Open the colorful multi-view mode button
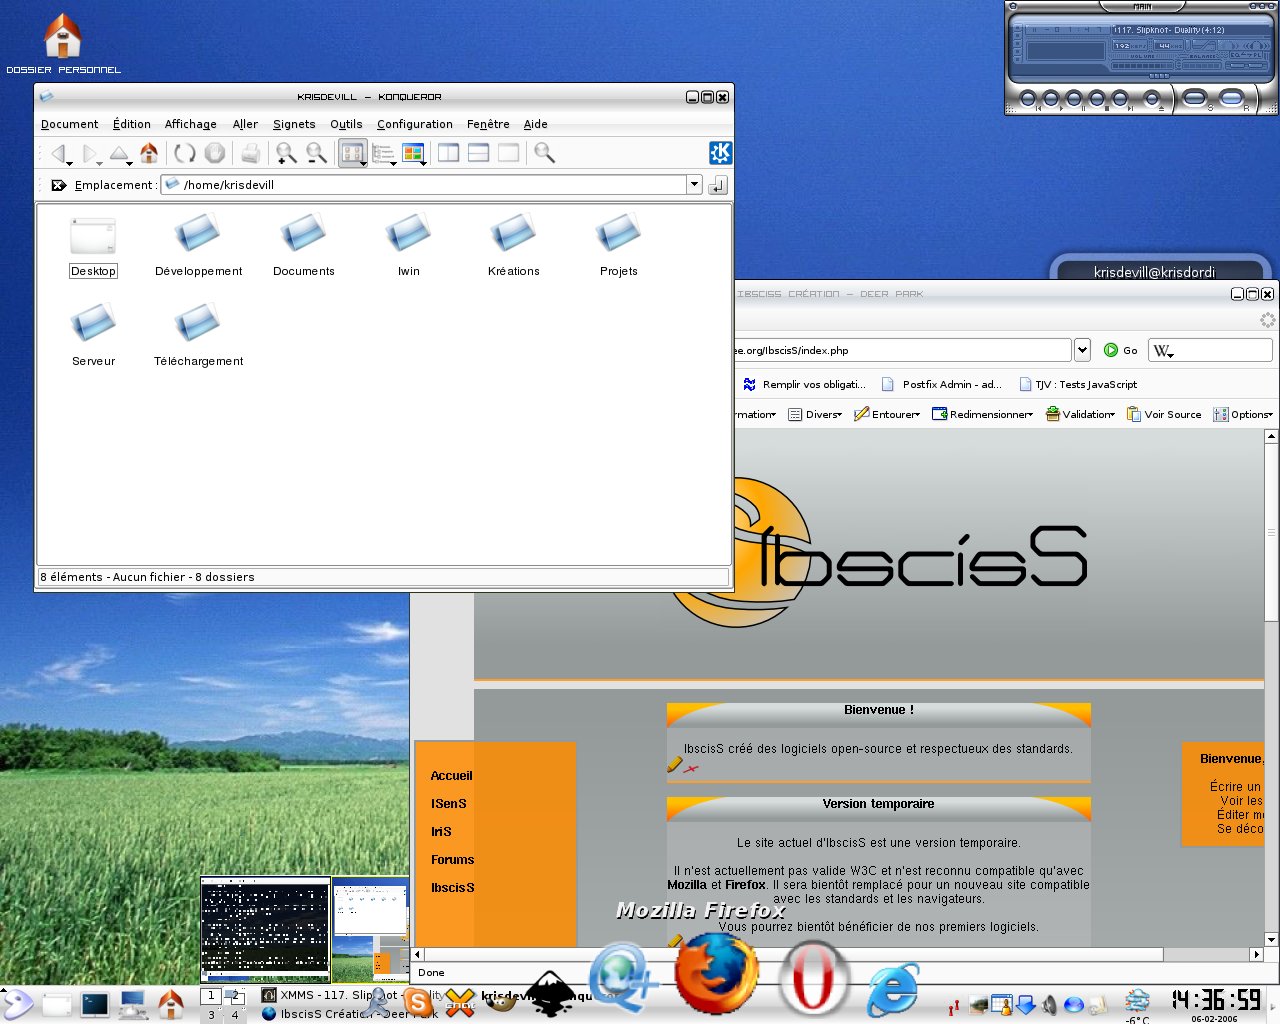Viewport: 1280px width, 1024px height. tap(413, 153)
